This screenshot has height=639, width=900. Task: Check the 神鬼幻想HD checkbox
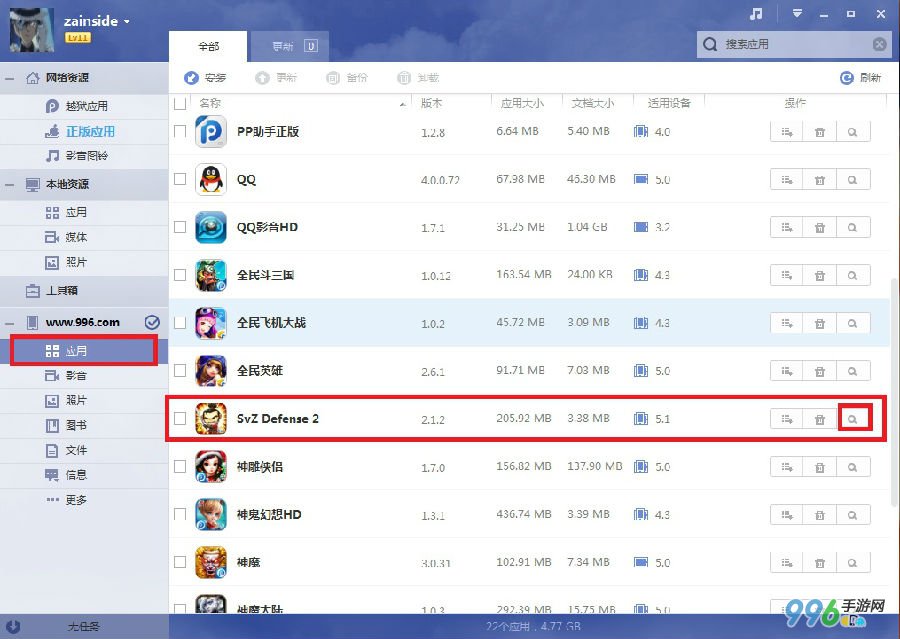click(x=180, y=514)
